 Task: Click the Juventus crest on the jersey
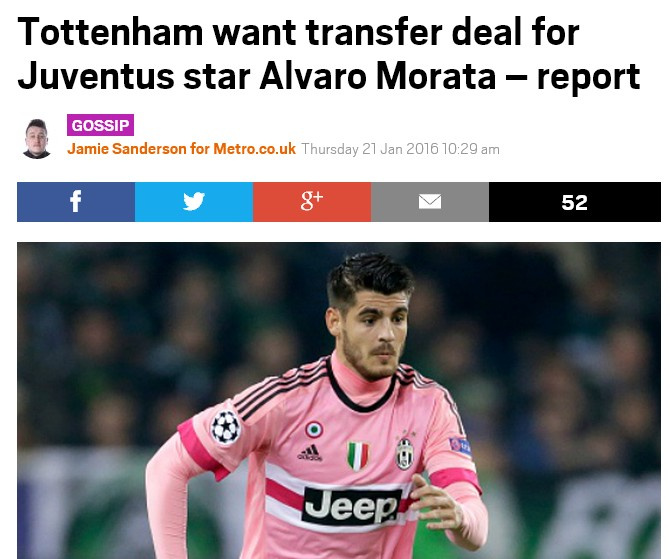coord(404,453)
